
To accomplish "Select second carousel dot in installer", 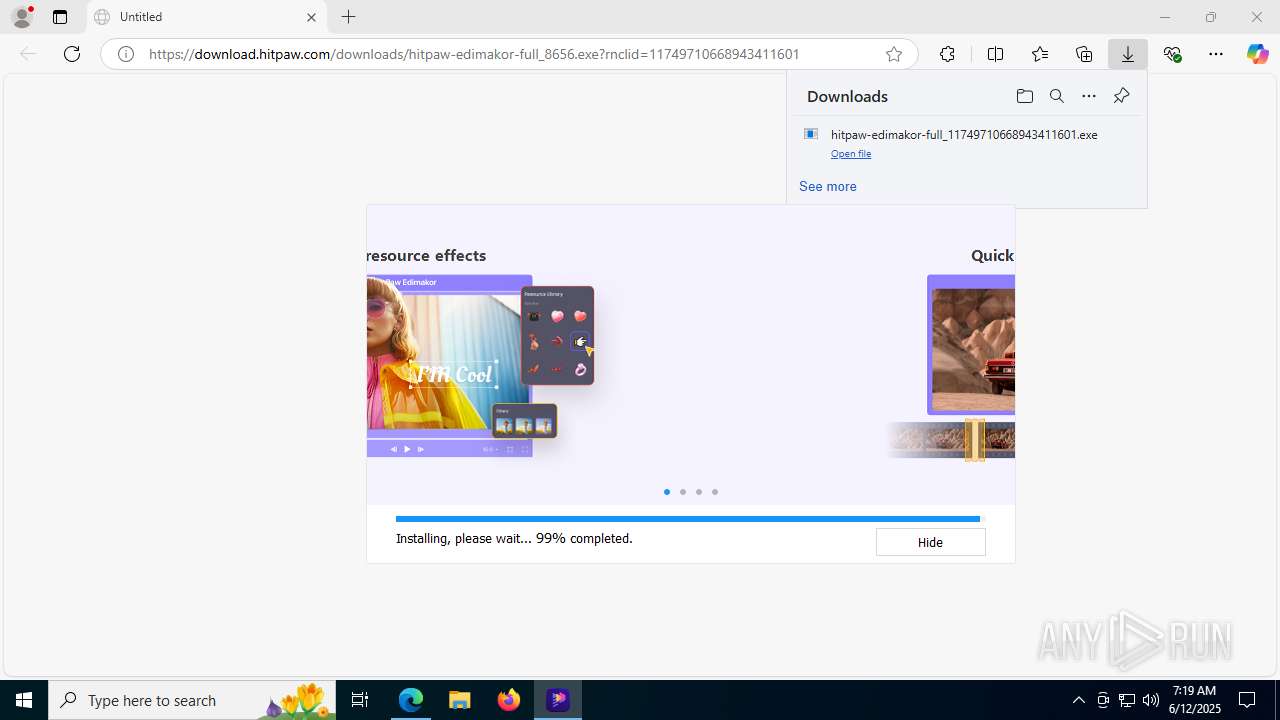I will pos(683,492).
